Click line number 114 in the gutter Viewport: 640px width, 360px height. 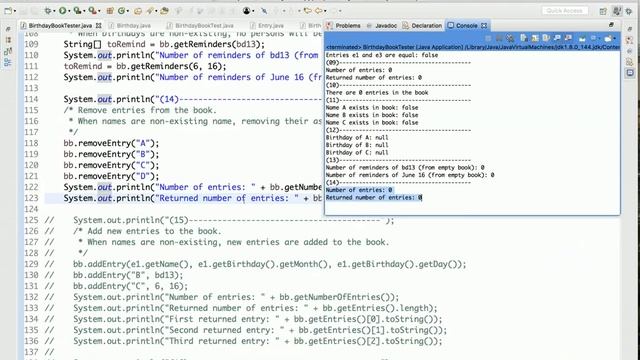tap(31, 99)
